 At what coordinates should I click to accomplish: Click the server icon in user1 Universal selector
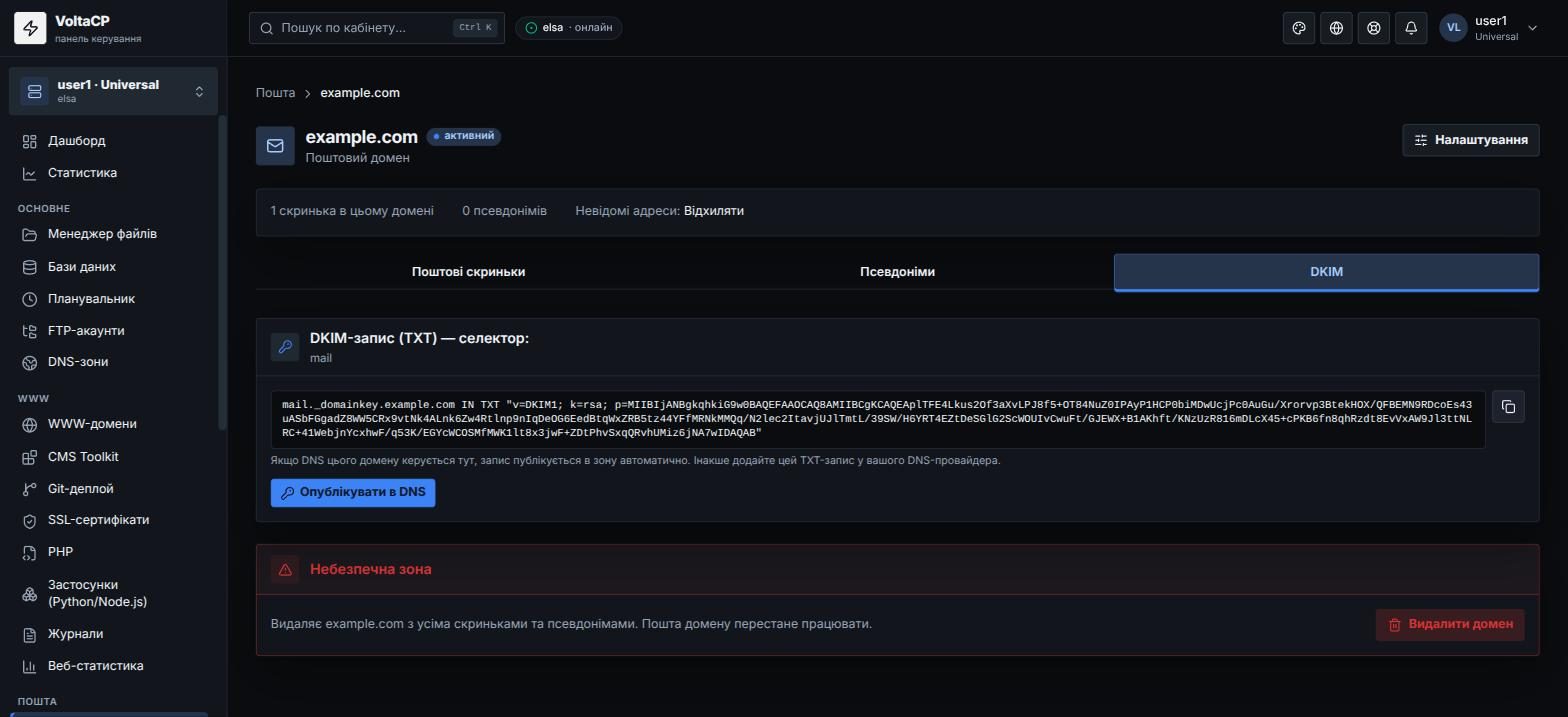point(34,91)
